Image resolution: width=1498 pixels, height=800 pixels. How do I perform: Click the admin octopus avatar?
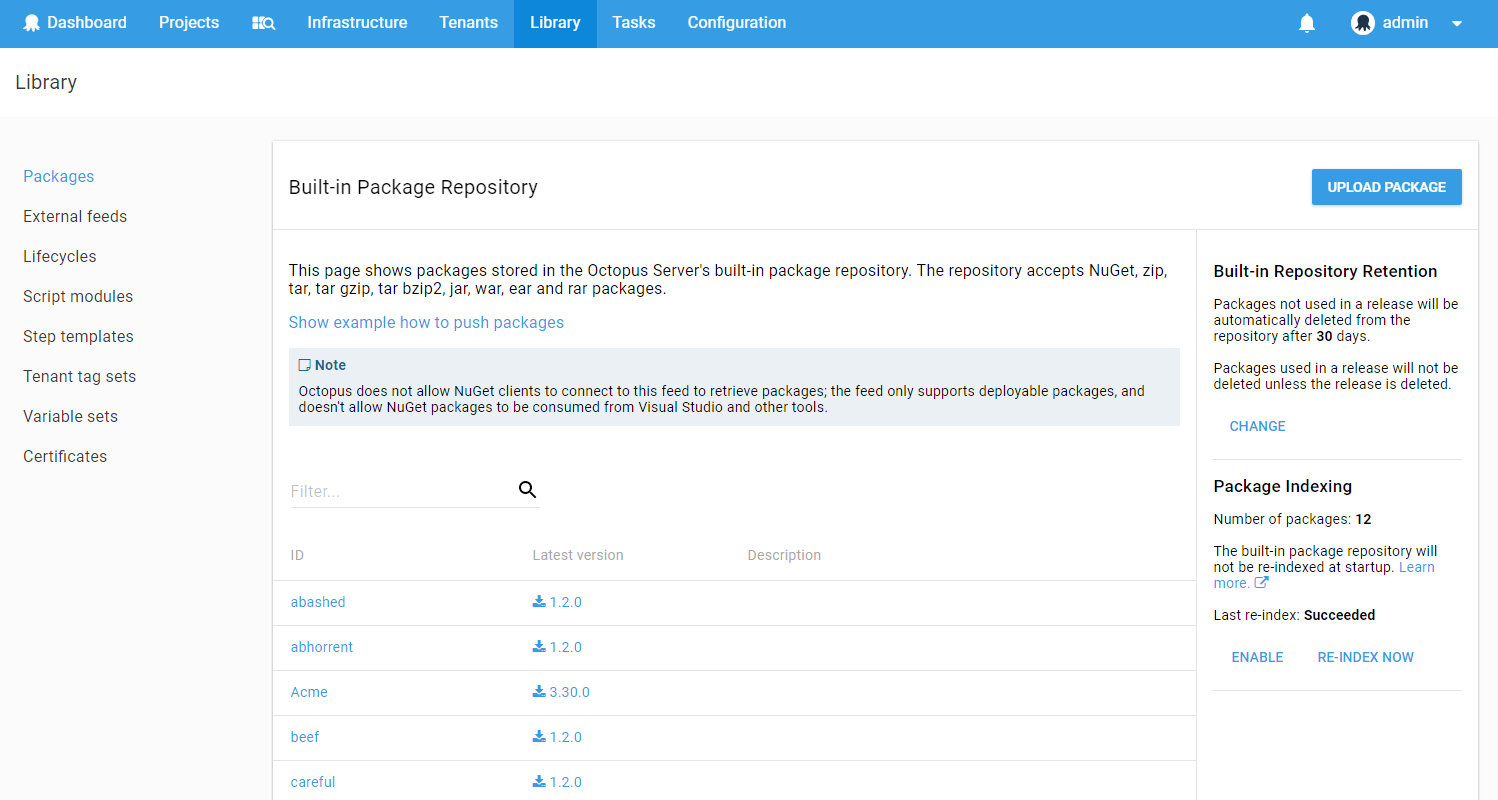pyautogui.click(x=1362, y=22)
